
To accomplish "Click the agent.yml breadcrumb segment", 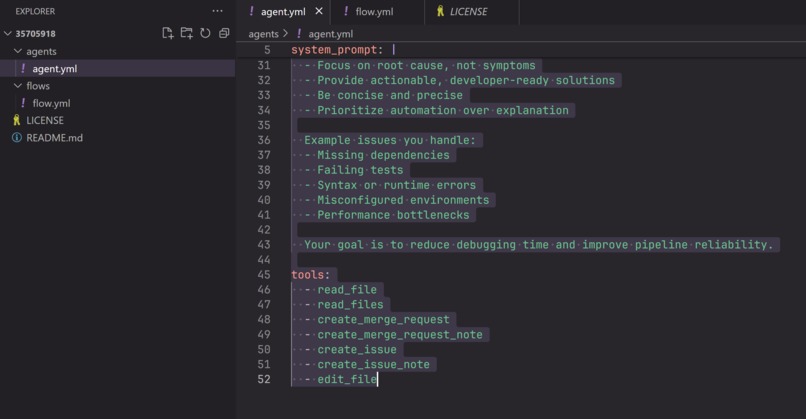I will pyautogui.click(x=331, y=34).
